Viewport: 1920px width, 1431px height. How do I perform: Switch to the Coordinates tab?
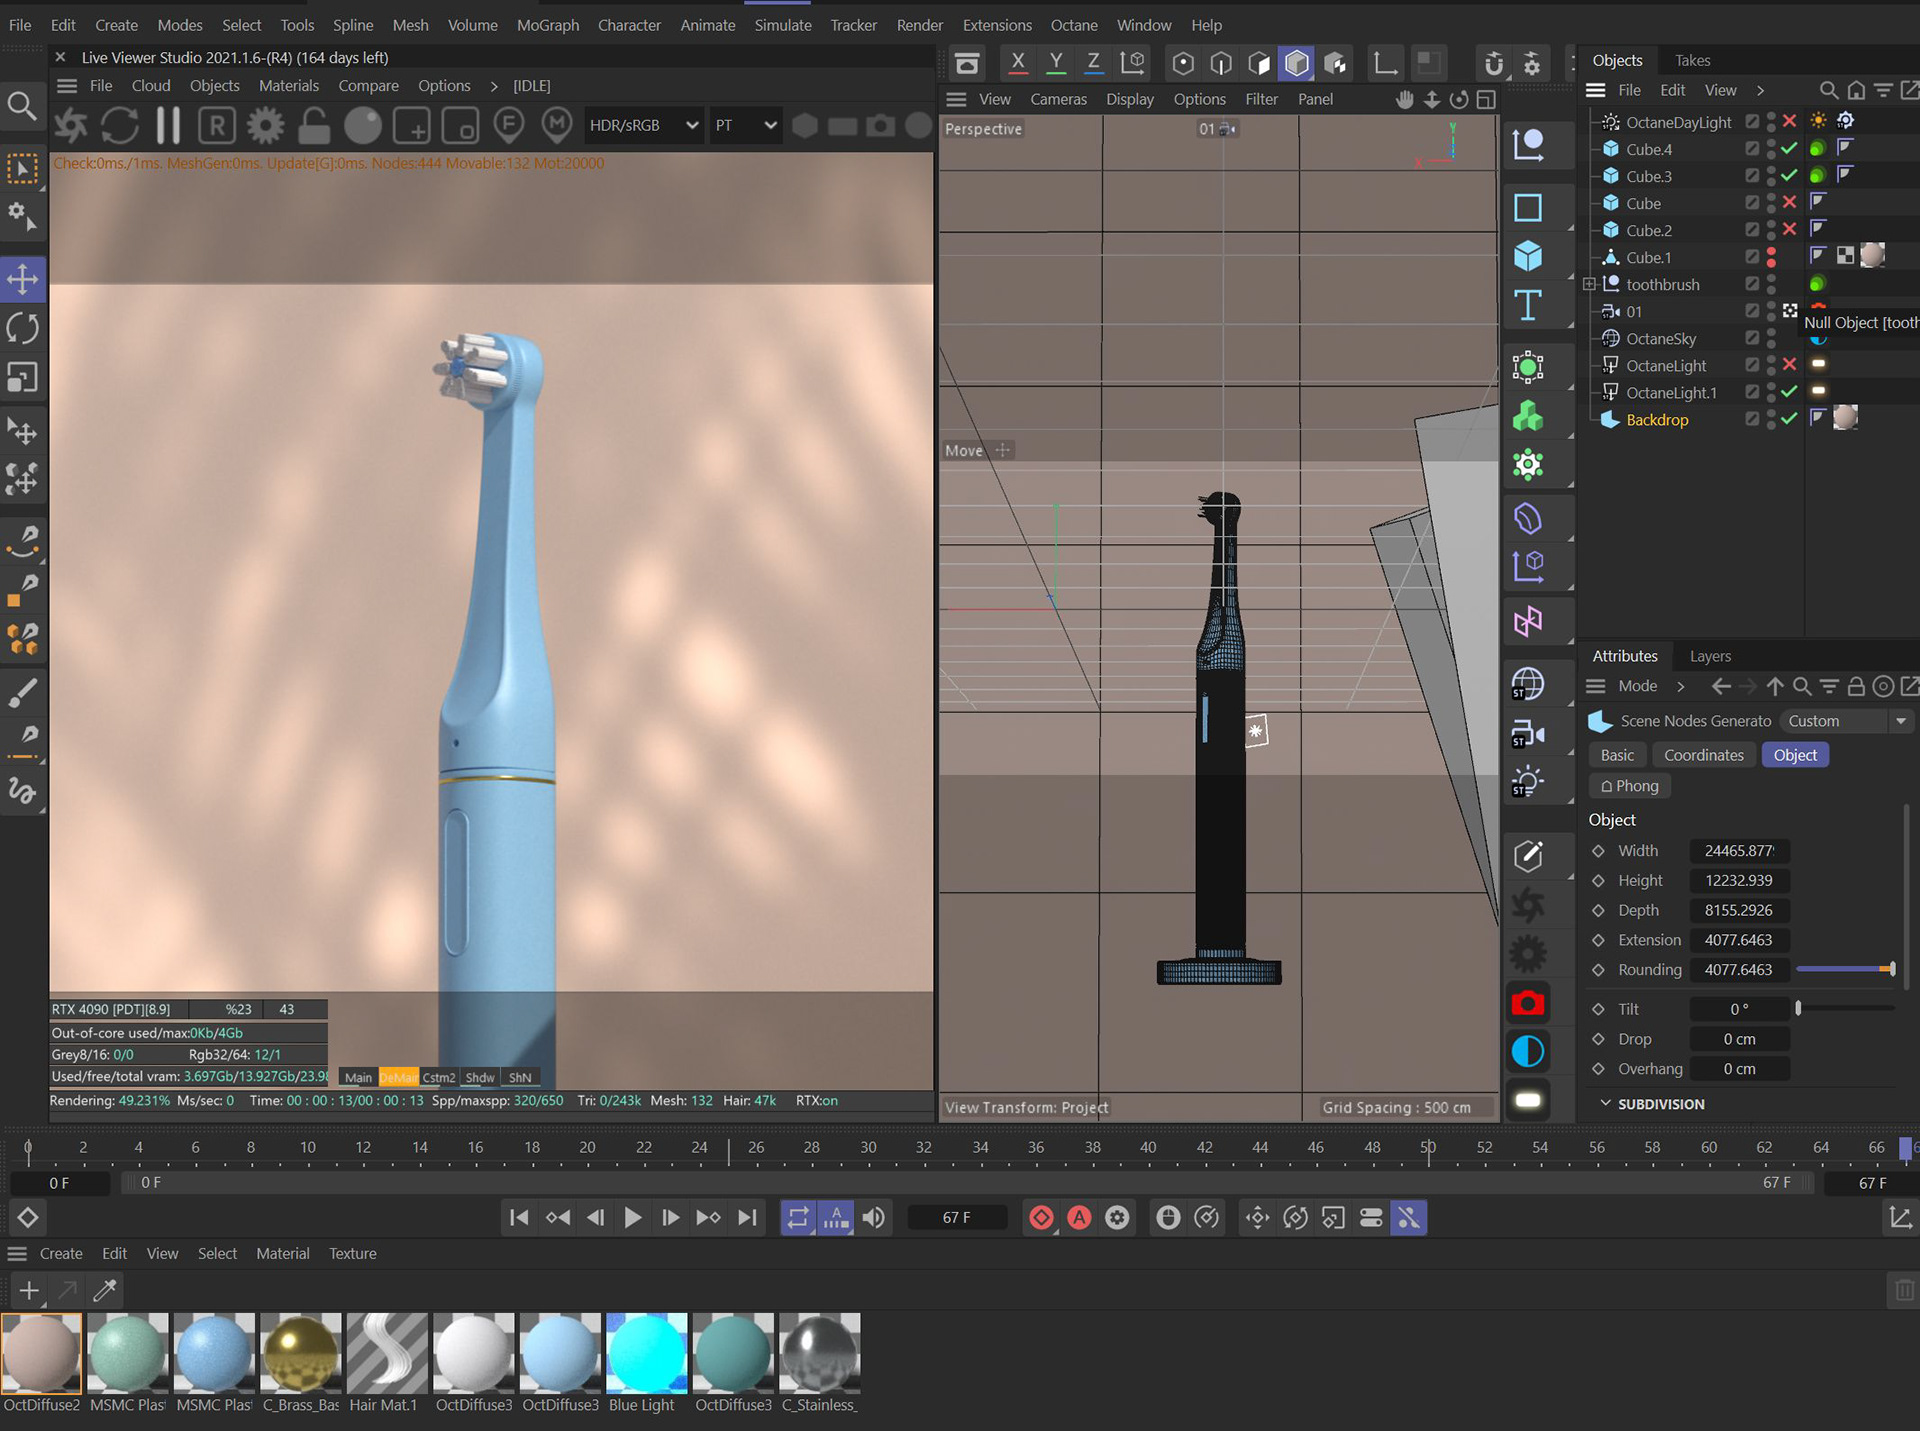[x=1703, y=755]
